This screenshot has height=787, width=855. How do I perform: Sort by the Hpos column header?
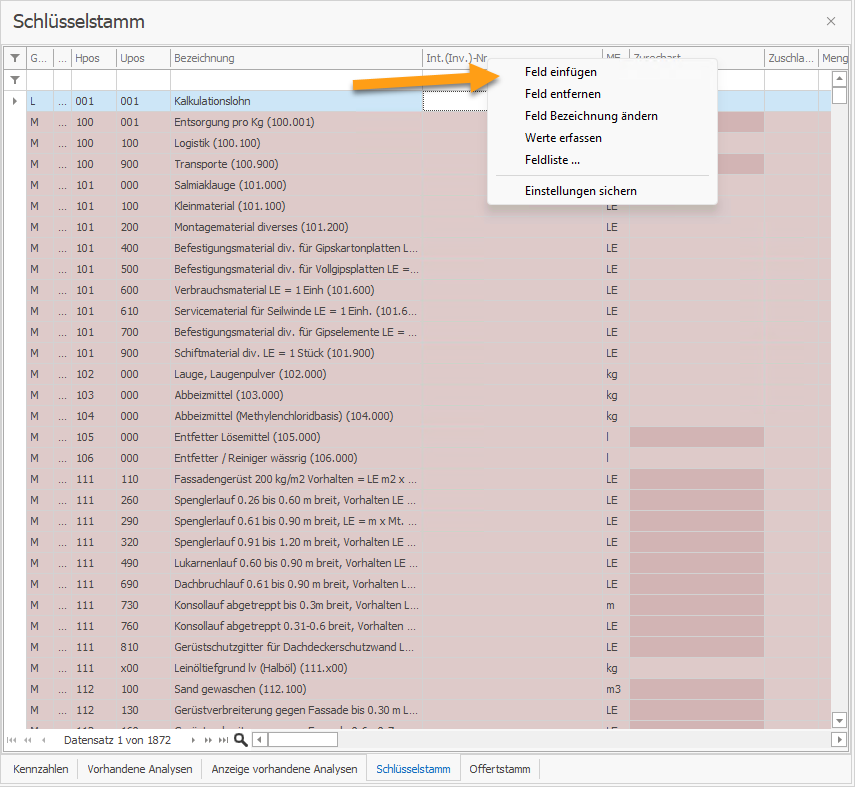[x=94, y=58]
